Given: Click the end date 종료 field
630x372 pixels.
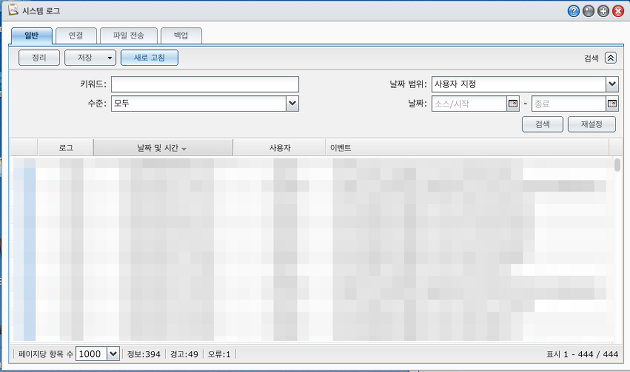Looking at the screenshot, I should click(x=569, y=104).
